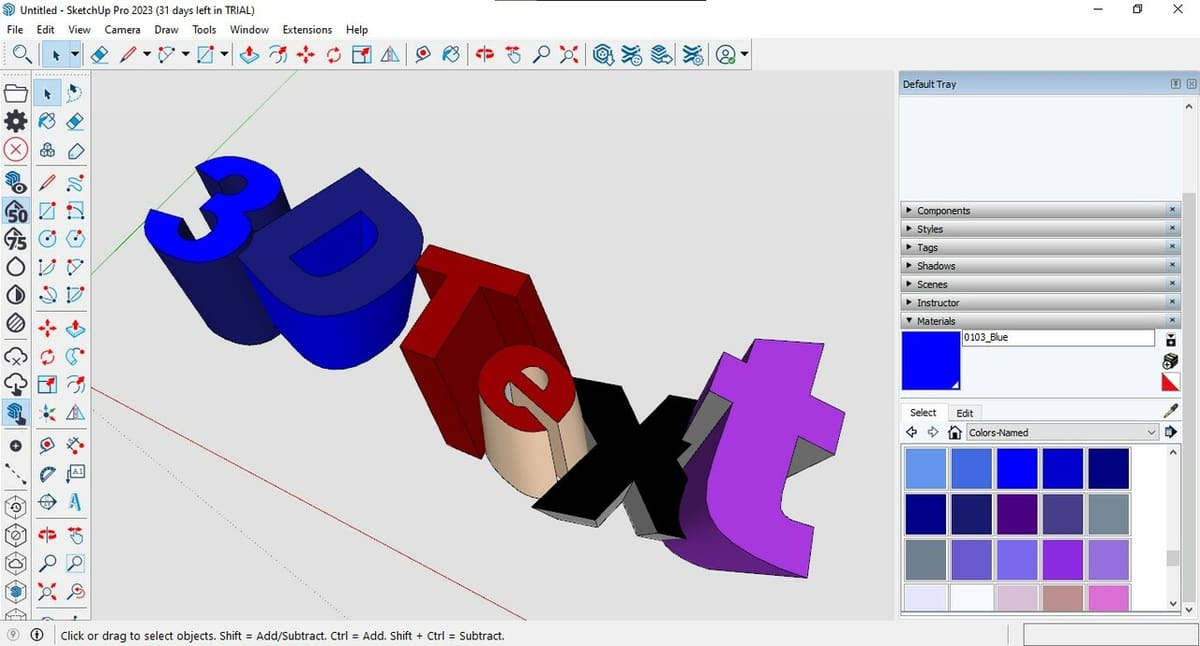Select the Freehand tool in left toolbar
The image size is (1200, 646).
click(75, 182)
